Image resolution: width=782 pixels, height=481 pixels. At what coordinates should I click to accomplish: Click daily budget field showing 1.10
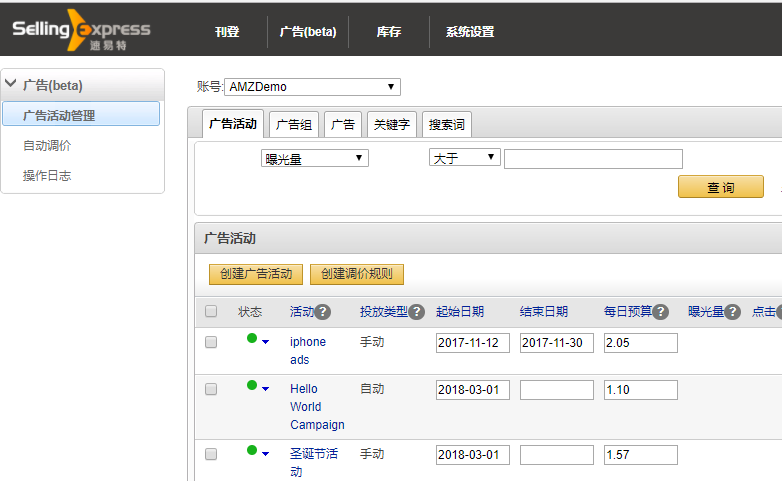[641, 390]
